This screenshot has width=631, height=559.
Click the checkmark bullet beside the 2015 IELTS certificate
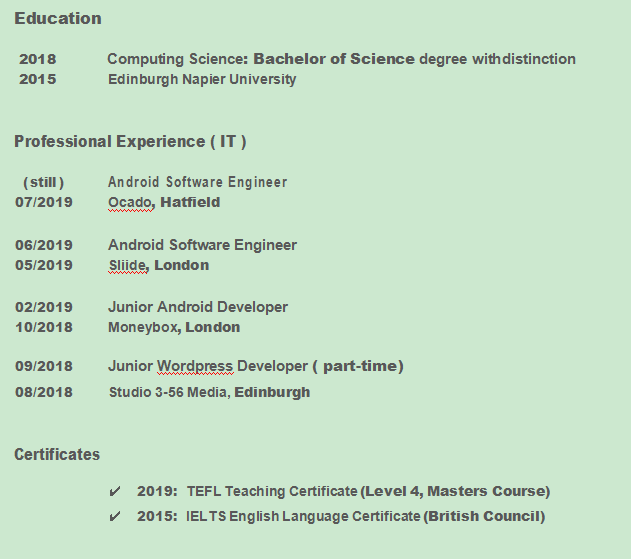click(115, 517)
